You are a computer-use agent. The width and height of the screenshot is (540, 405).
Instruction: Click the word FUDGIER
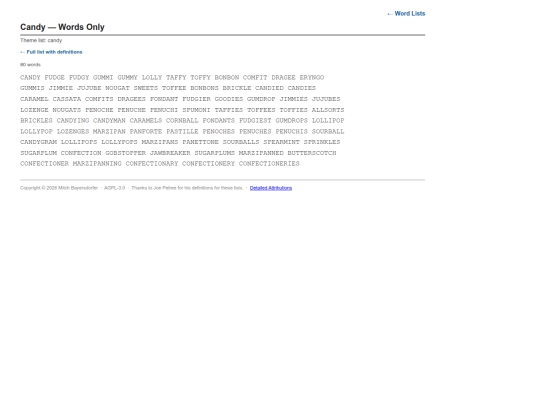click(196, 99)
